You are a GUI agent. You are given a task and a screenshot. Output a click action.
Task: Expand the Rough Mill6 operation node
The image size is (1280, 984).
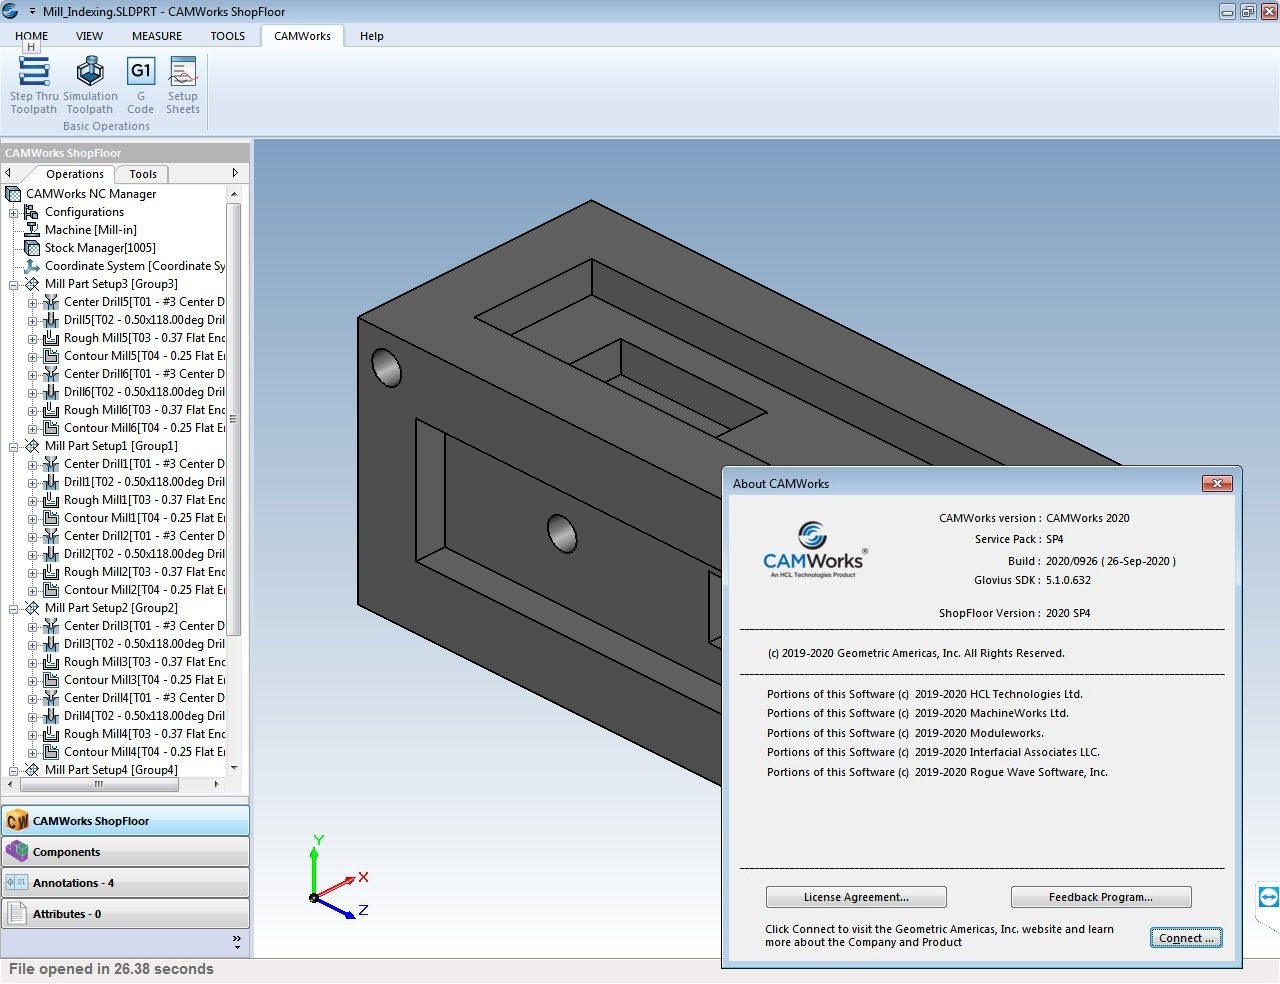pos(32,411)
